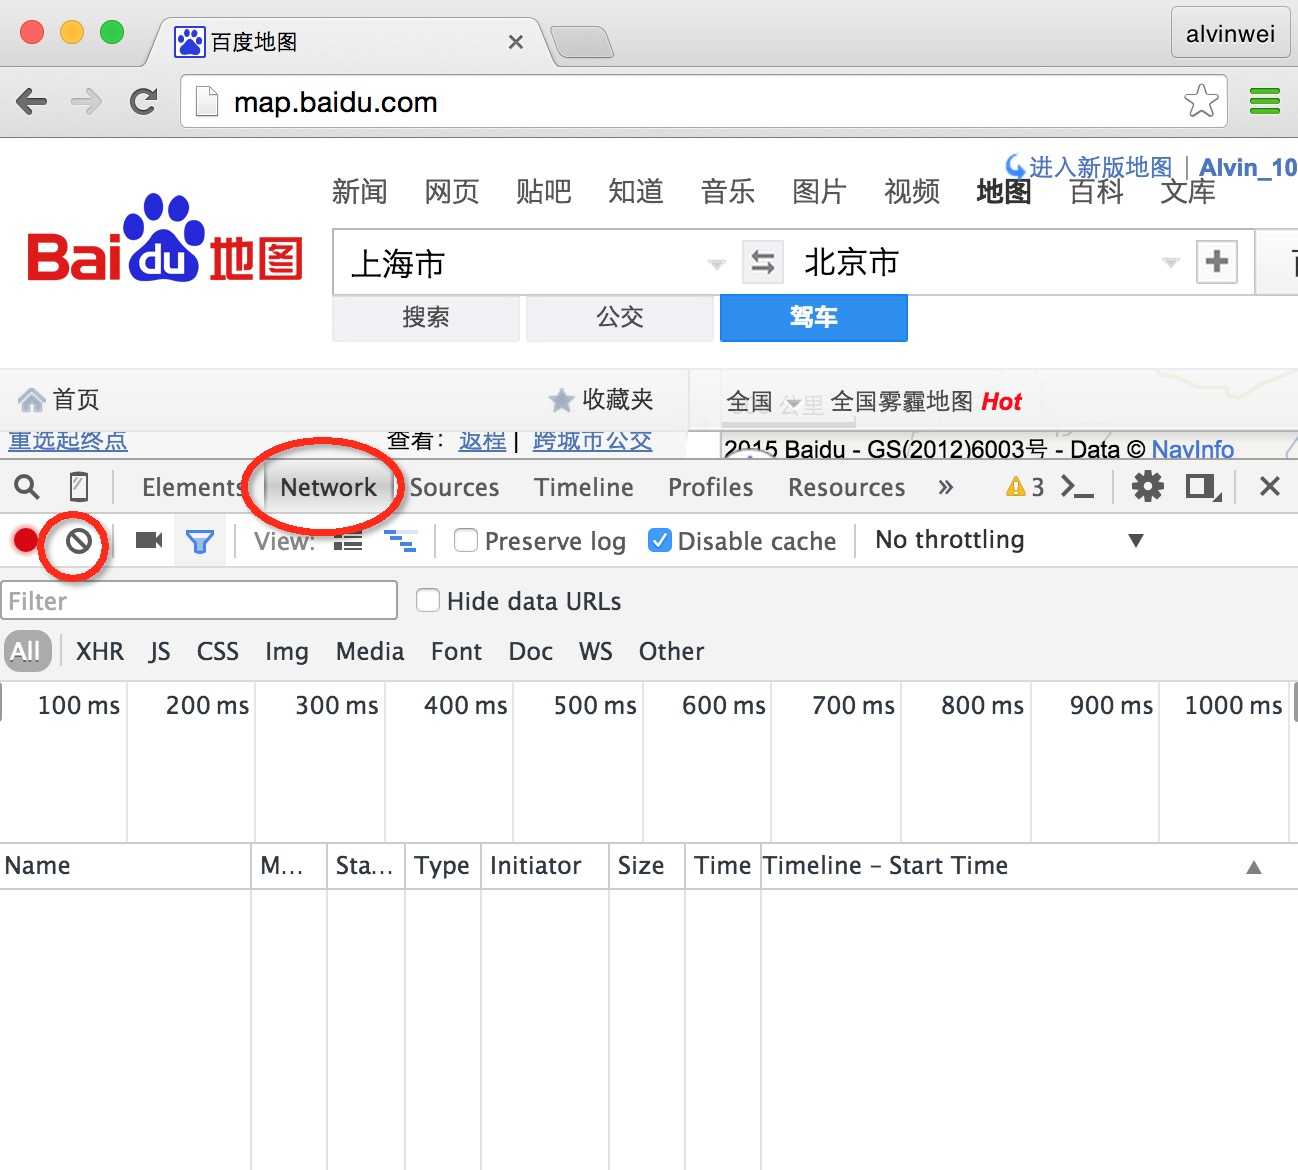Filter requests by Font
Screen dimensions: 1298x1170
[457, 651]
